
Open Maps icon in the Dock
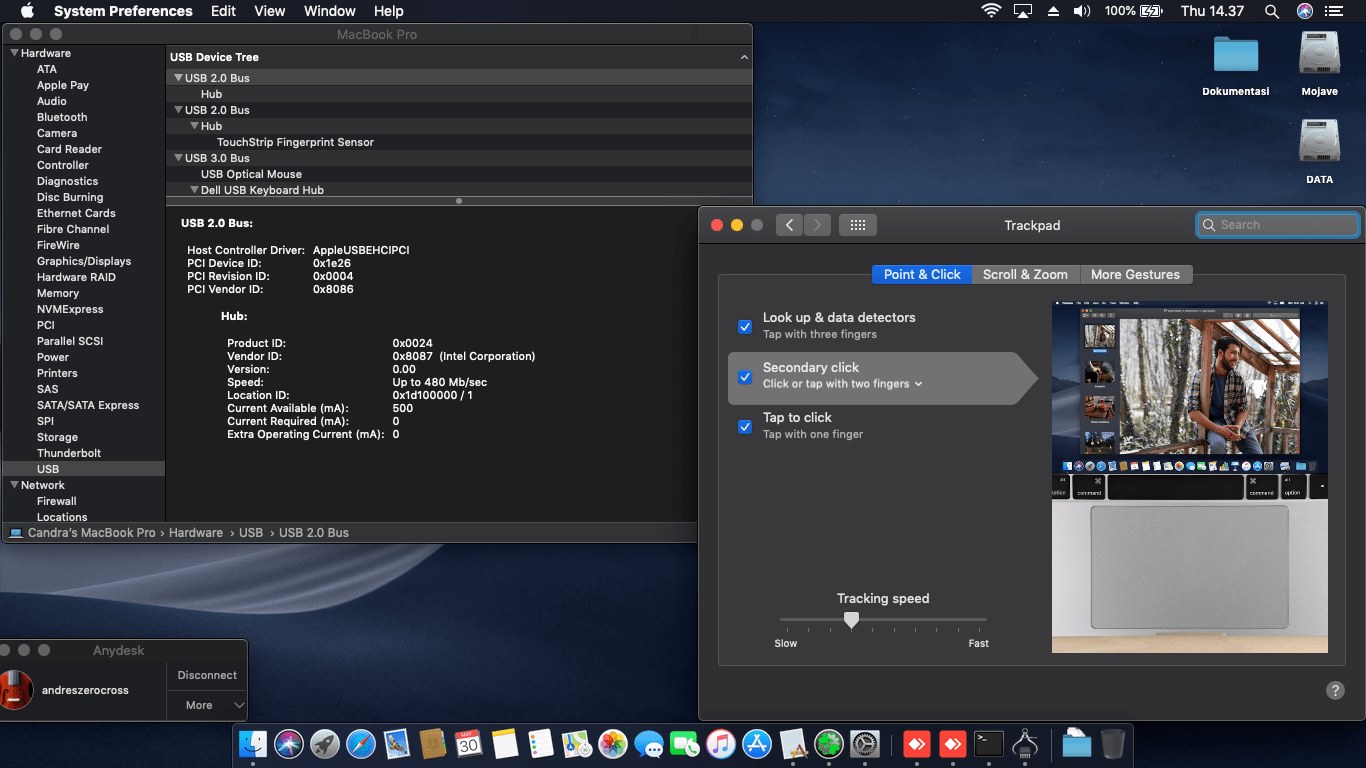click(x=576, y=743)
